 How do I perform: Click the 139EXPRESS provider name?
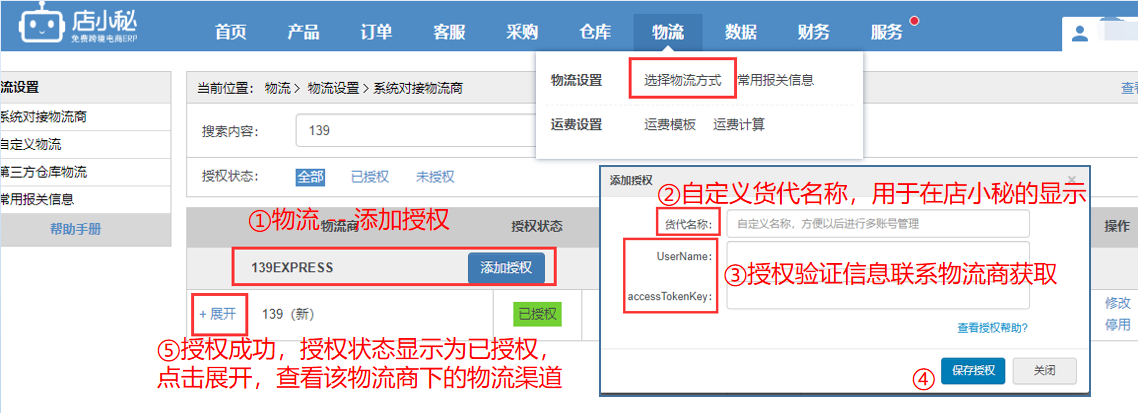(292, 267)
